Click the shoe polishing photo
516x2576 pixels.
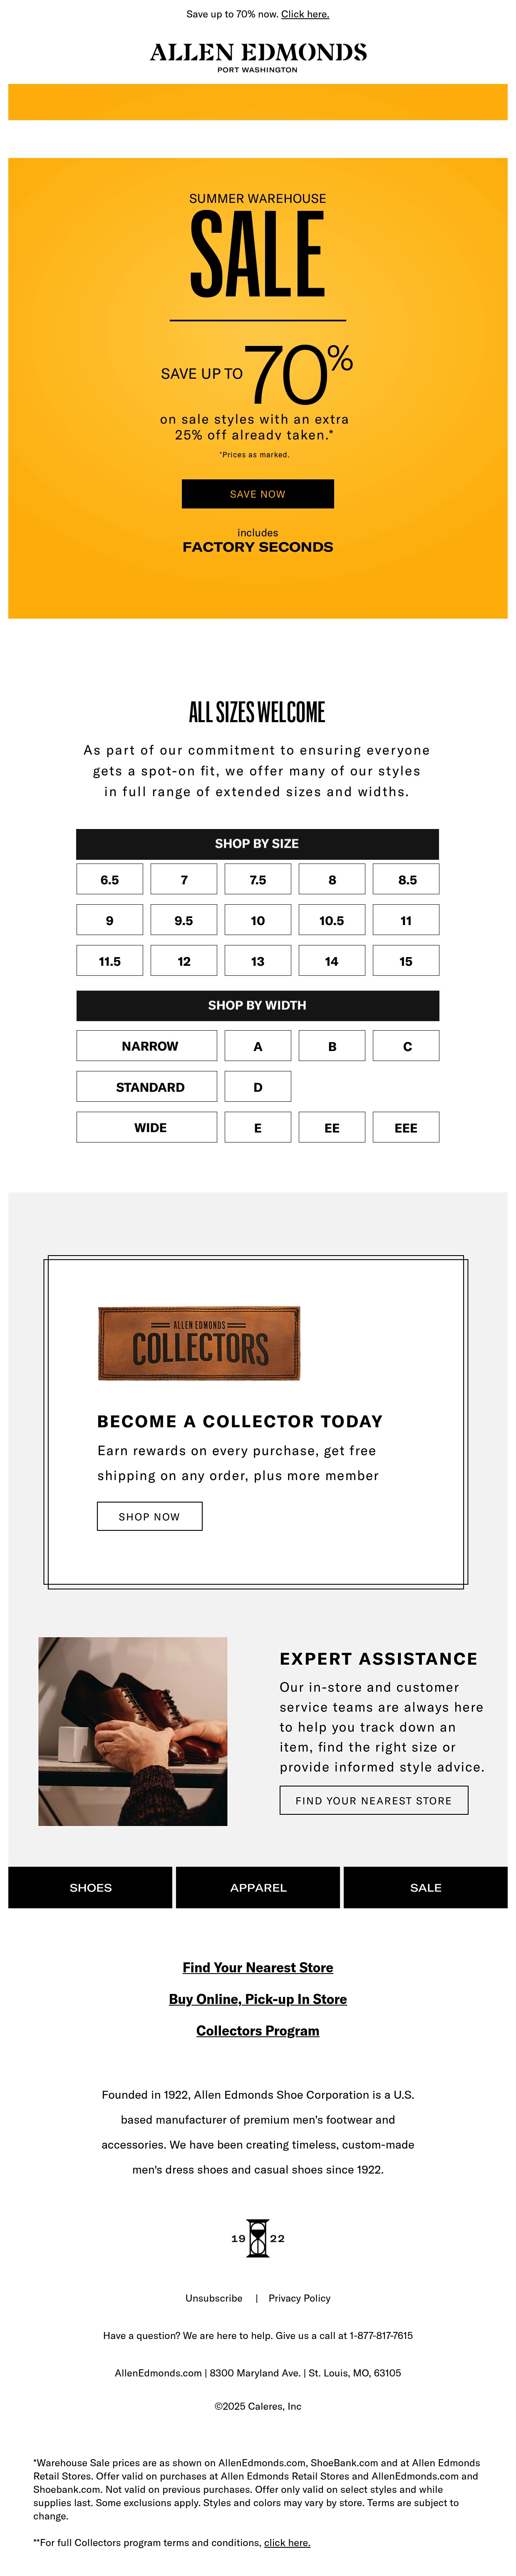pos(133,1731)
